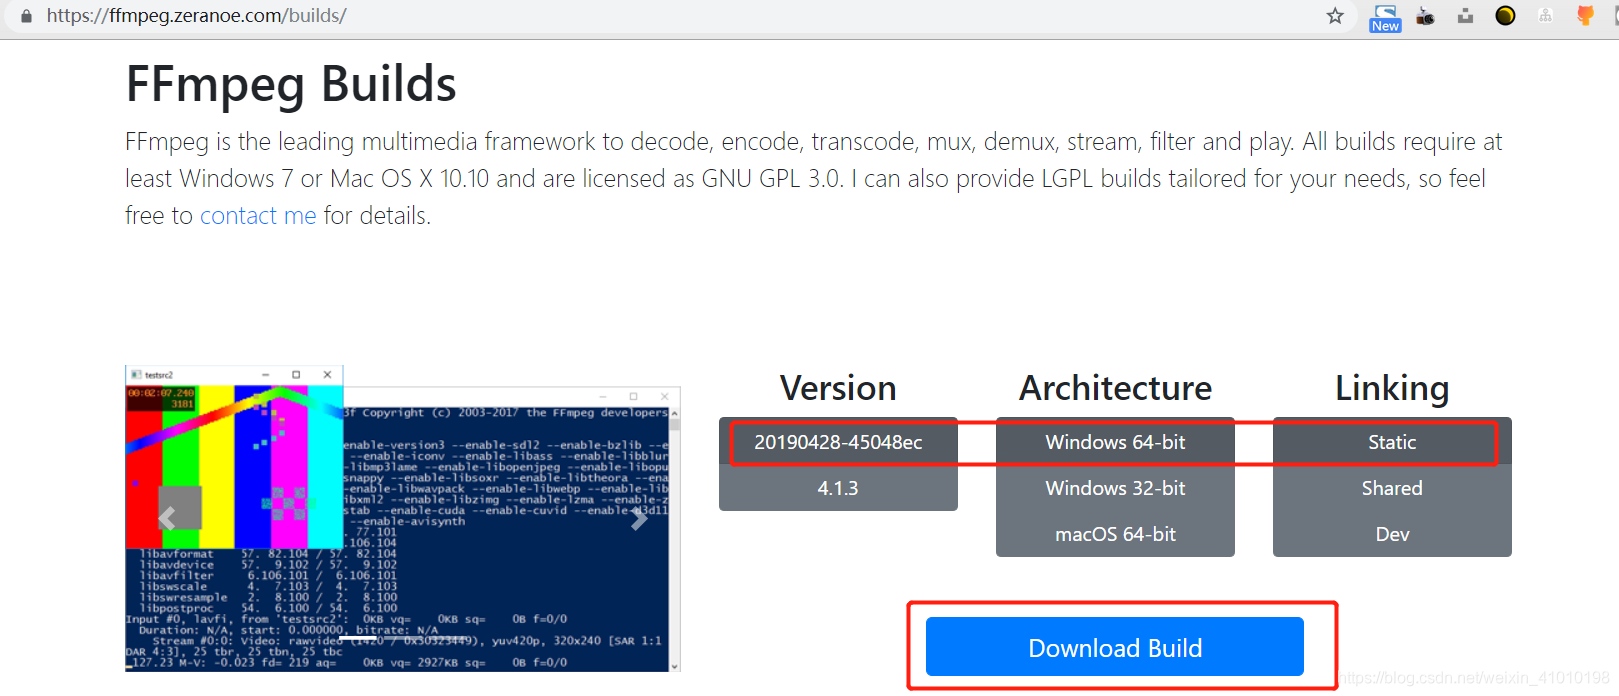
Task: Open the extension with the blue New badge
Action: pyautogui.click(x=1385, y=17)
